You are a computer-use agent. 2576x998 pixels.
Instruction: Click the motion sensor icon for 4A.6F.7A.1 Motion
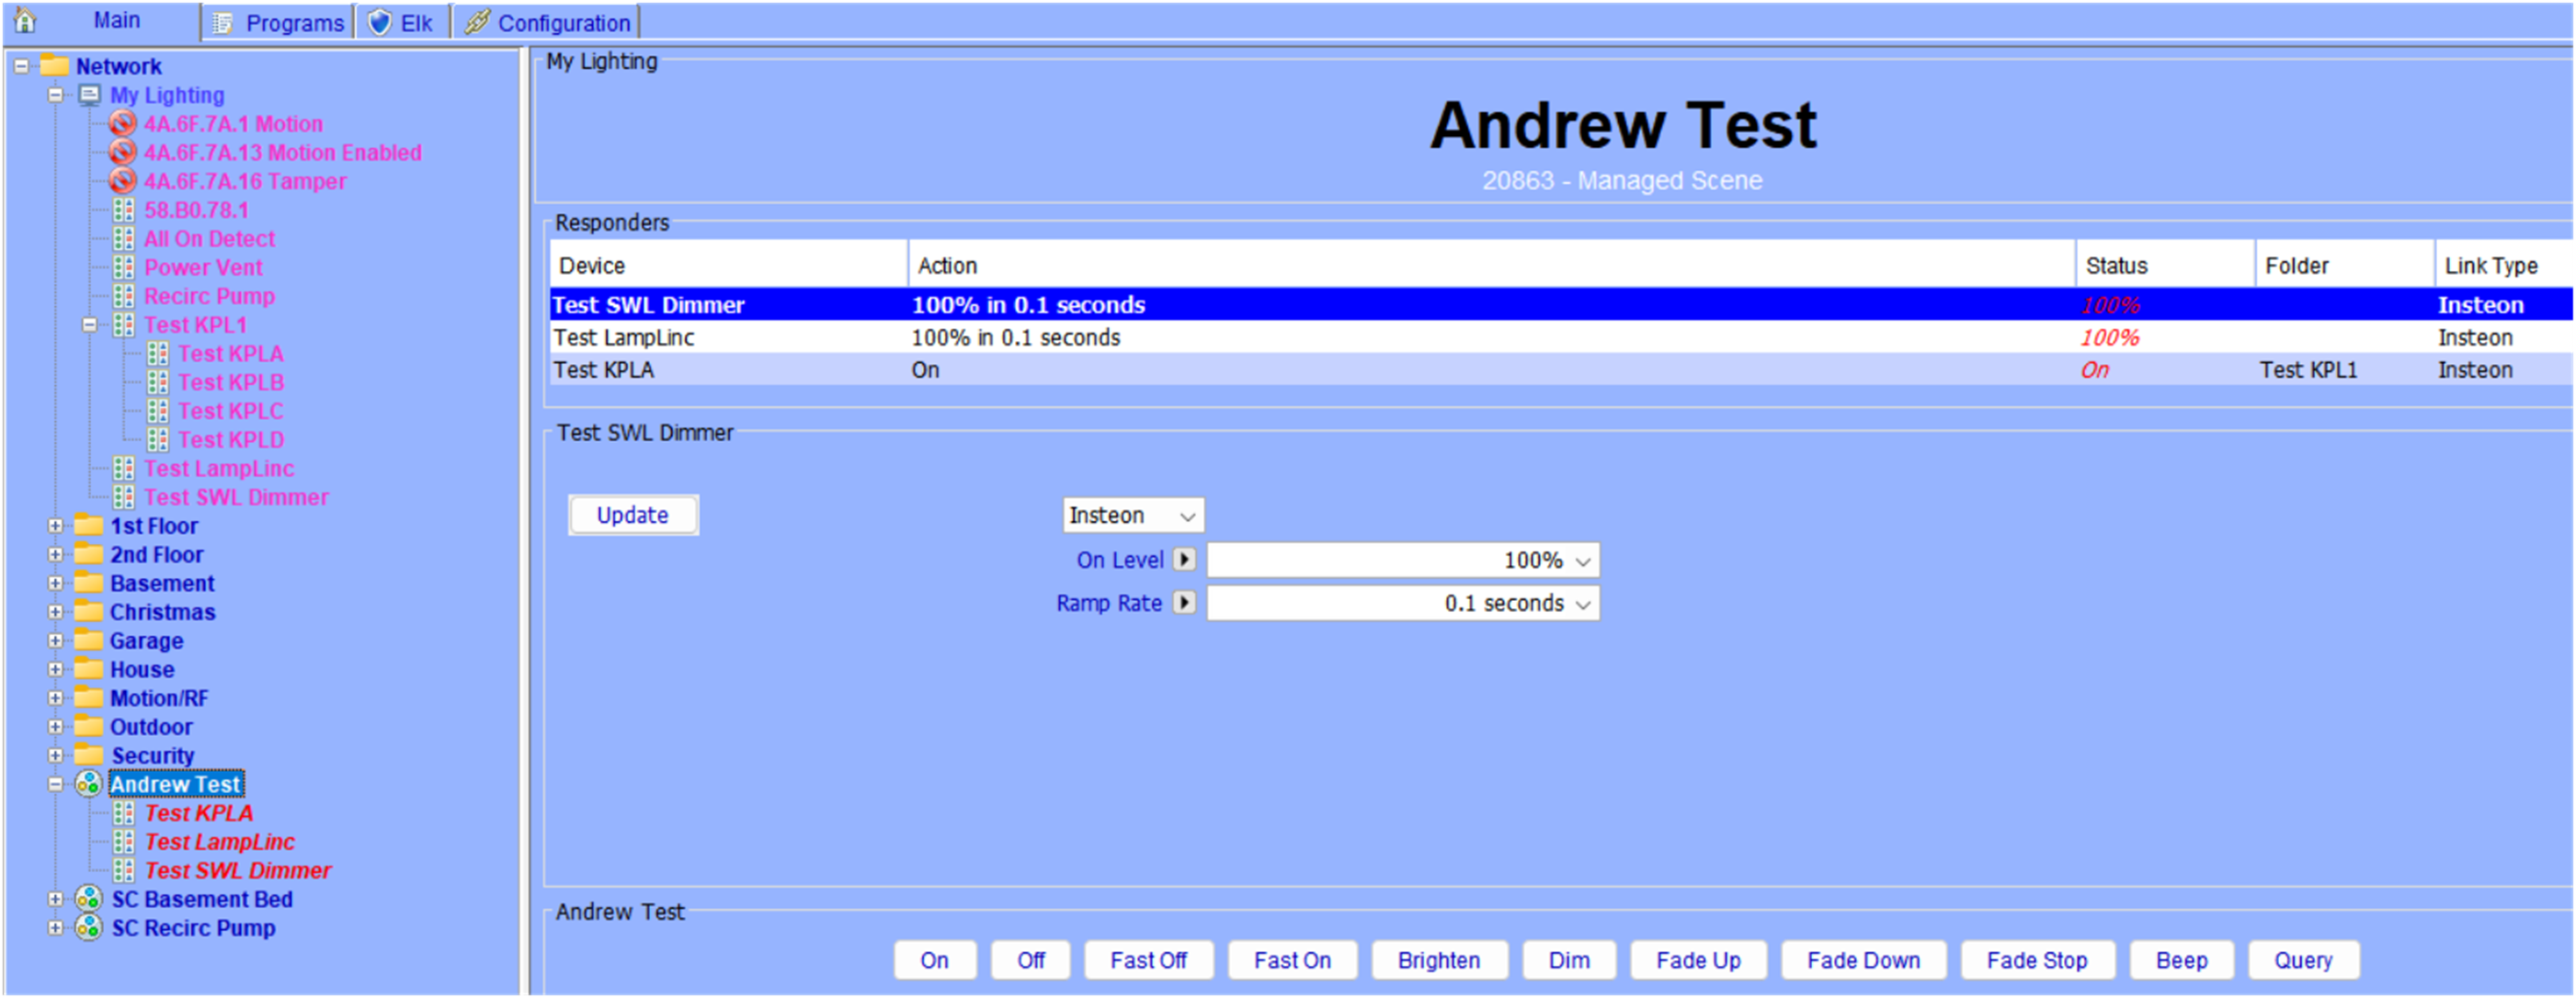click(x=122, y=124)
